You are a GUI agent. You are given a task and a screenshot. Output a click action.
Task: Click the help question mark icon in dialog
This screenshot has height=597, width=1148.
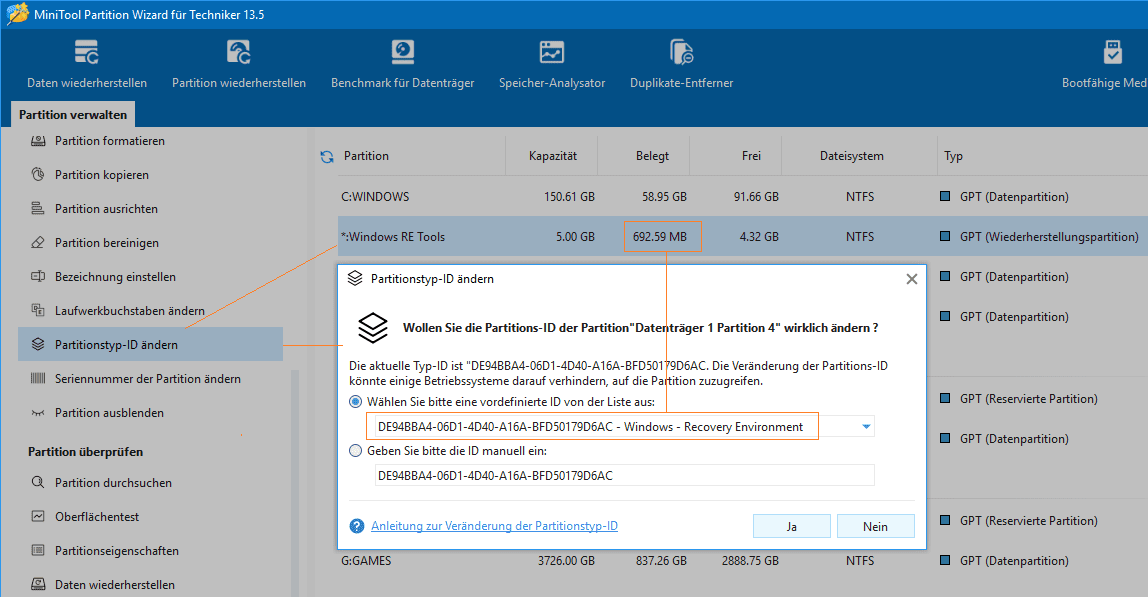point(357,526)
